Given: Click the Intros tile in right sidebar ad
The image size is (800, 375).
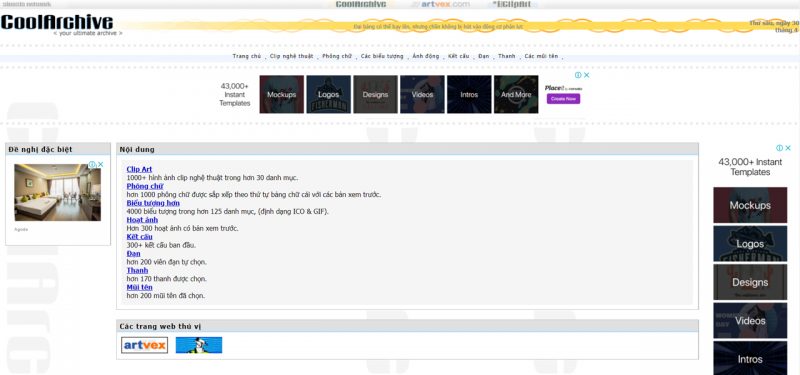Looking at the screenshot, I should point(750,358).
